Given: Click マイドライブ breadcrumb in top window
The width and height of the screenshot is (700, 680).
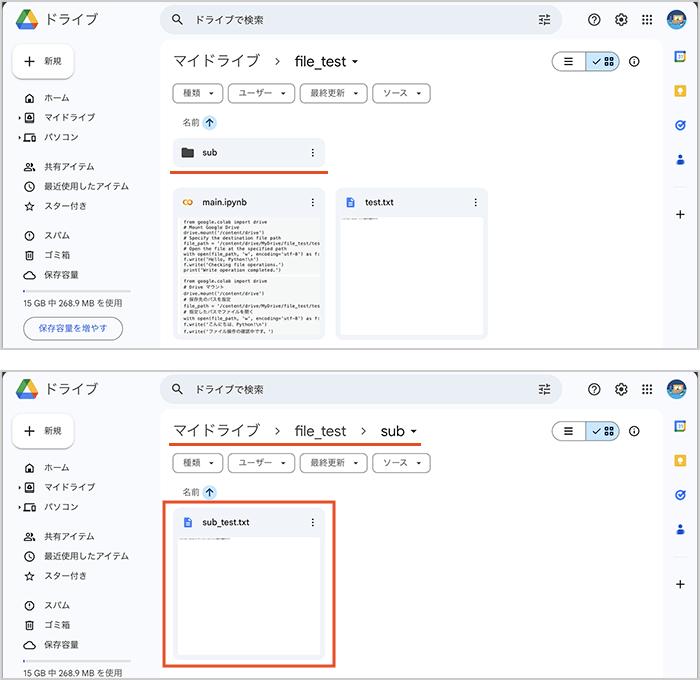Looking at the screenshot, I should click(x=217, y=61).
